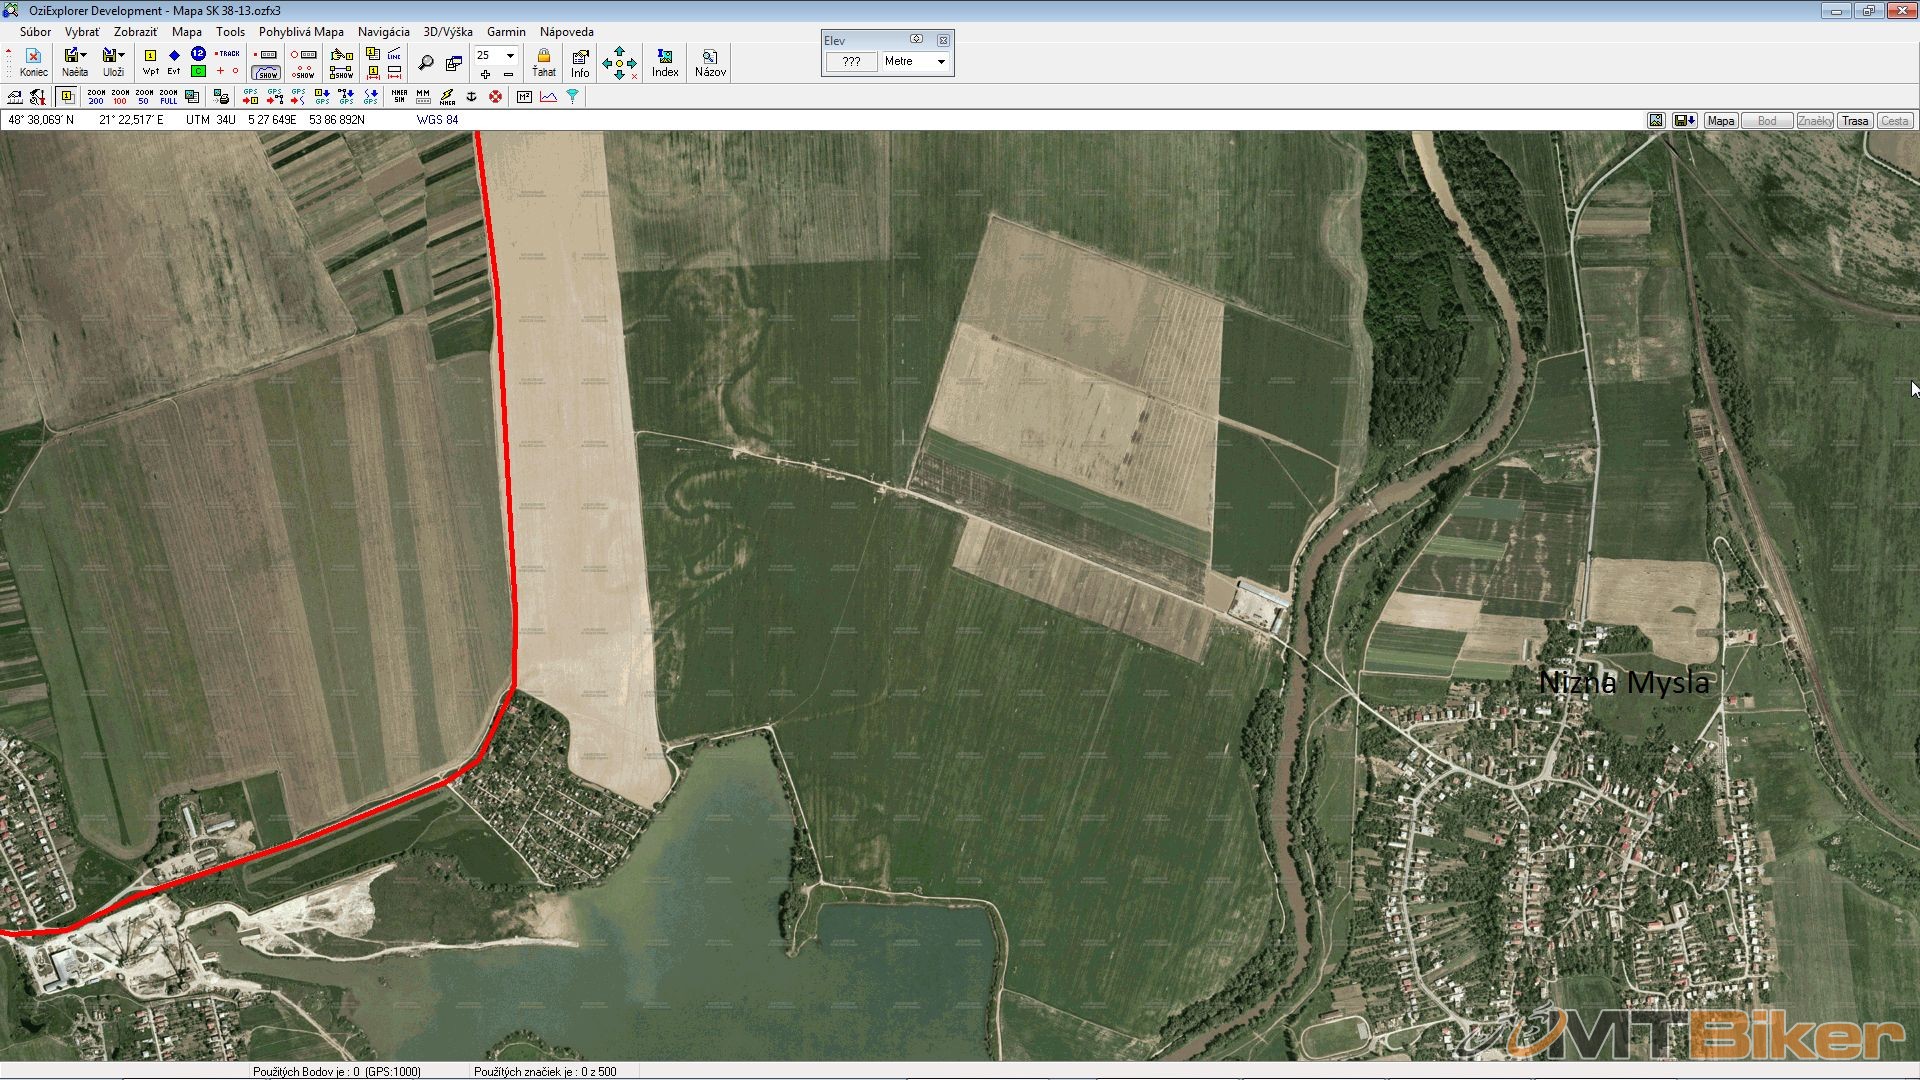This screenshot has width=1920, height=1080.
Task: Toggle the Trasa display button
Action: click(x=1855, y=121)
